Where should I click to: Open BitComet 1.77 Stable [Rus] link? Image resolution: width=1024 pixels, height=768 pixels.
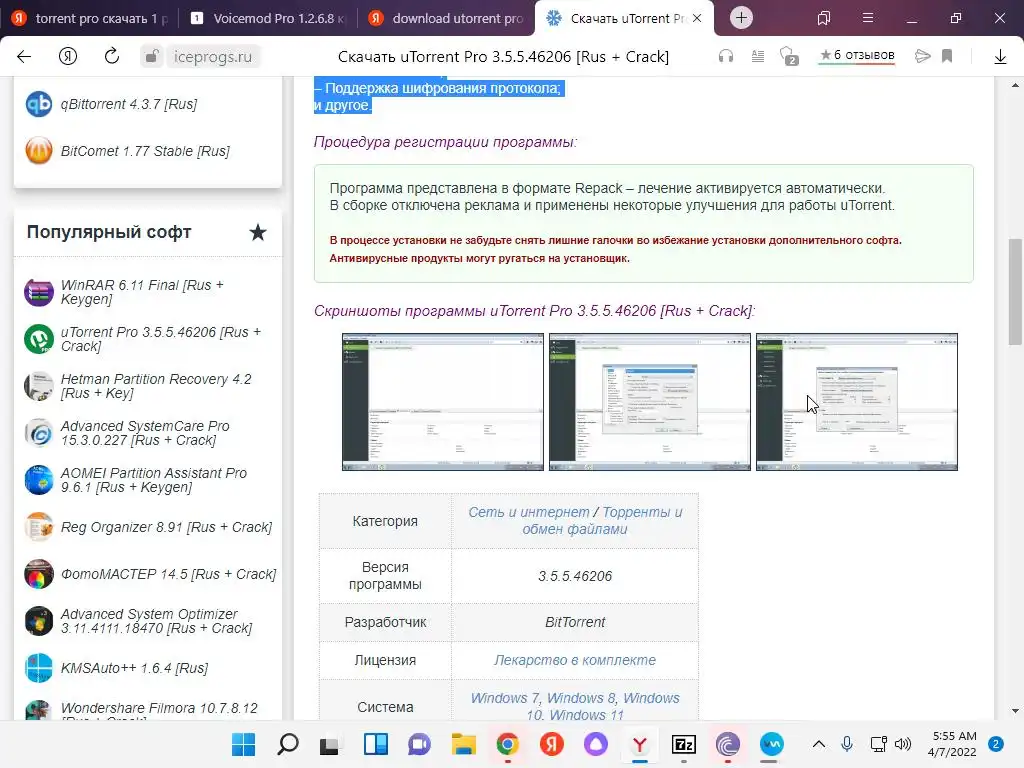145,151
